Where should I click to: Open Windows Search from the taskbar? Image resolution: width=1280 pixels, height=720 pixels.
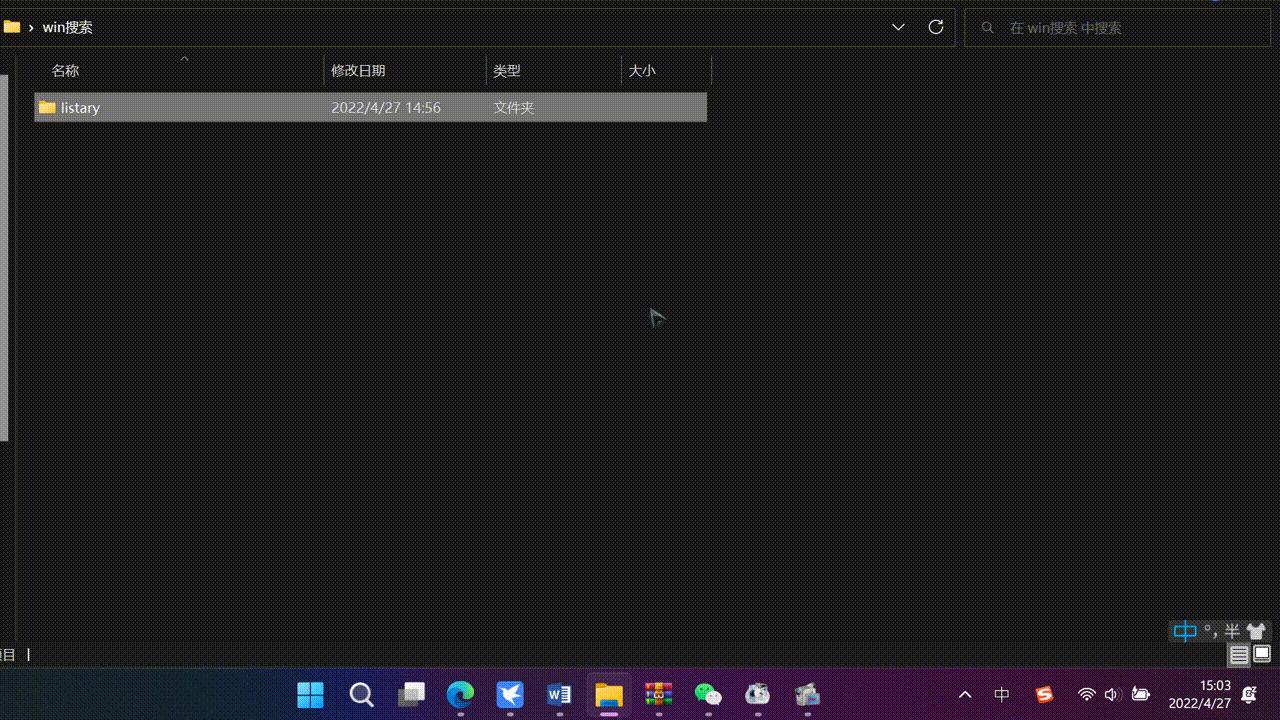point(361,694)
